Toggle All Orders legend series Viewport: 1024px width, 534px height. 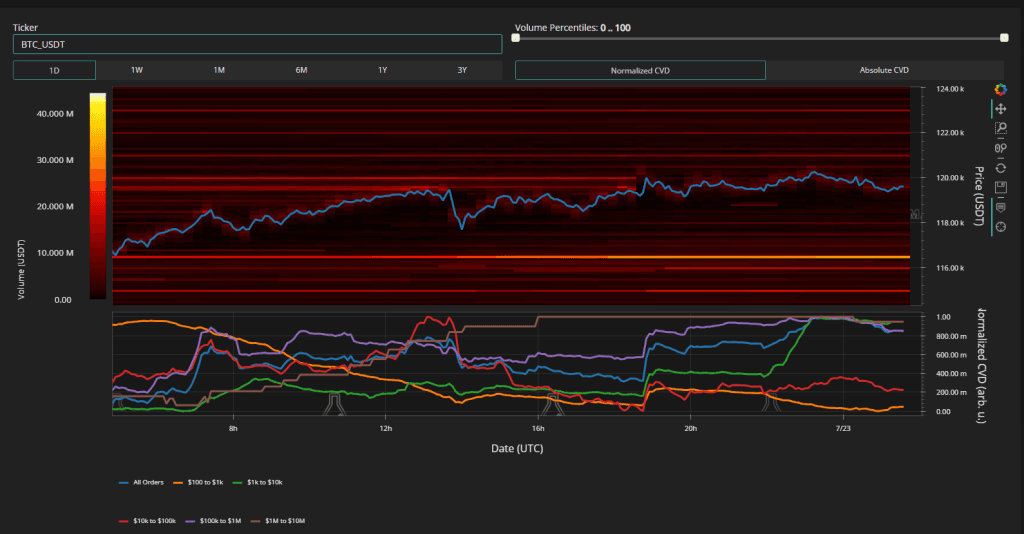point(141,482)
